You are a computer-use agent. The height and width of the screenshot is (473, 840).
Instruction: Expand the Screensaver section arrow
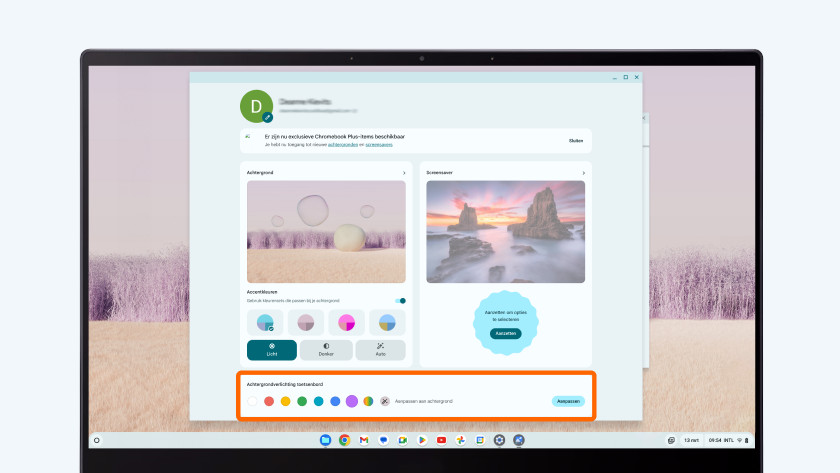coord(583,173)
